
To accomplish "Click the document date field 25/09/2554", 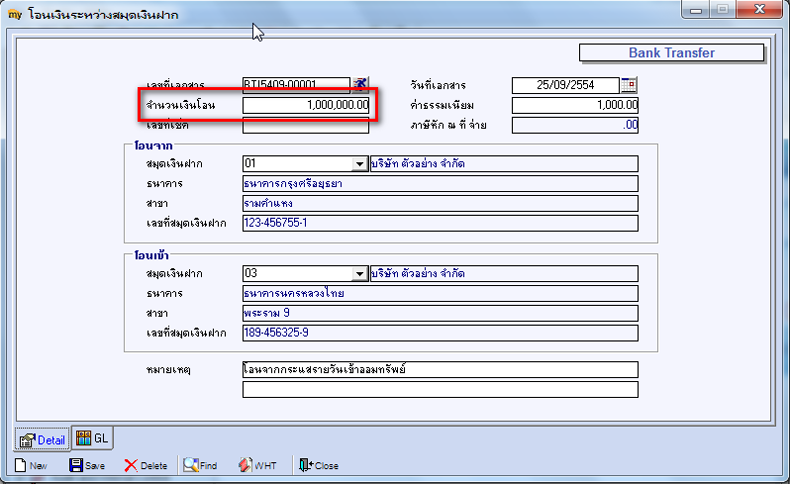I will point(565,85).
